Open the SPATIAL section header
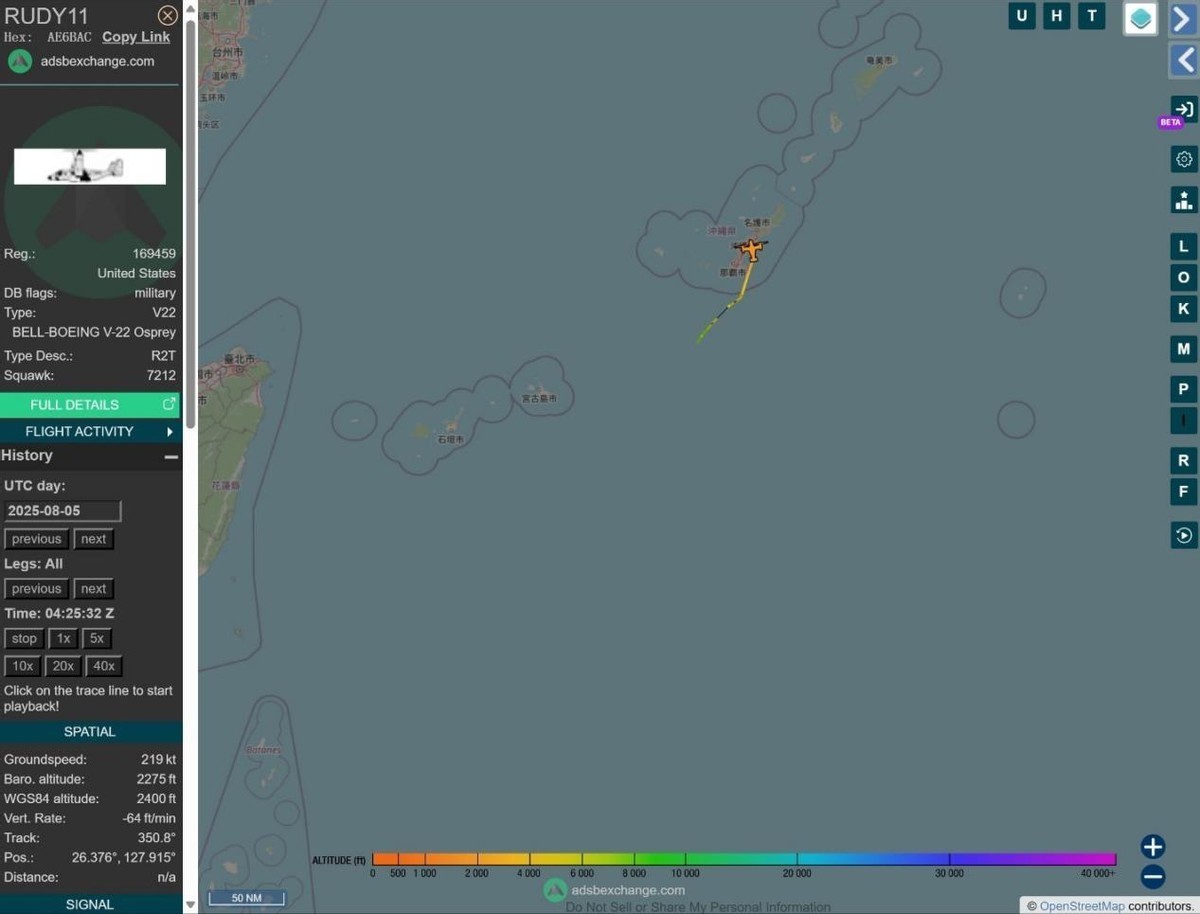This screenshot has width=1200, height=914. point(90,731)
